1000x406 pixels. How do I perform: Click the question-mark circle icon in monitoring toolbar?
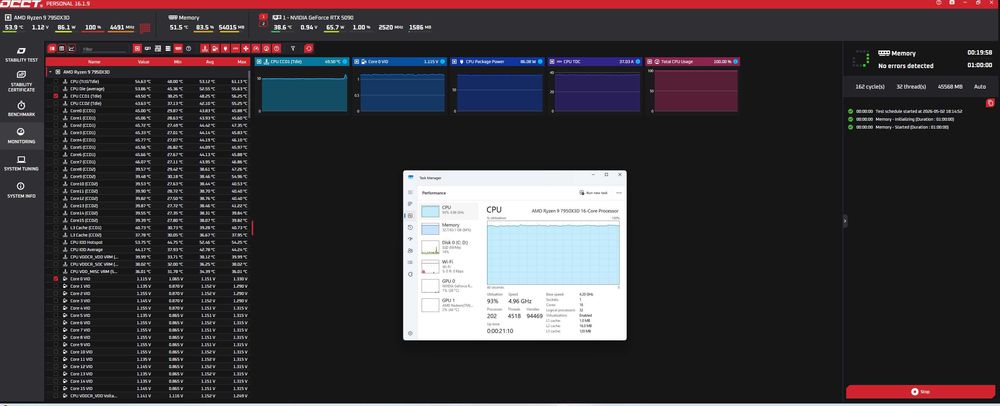point(188,48)
